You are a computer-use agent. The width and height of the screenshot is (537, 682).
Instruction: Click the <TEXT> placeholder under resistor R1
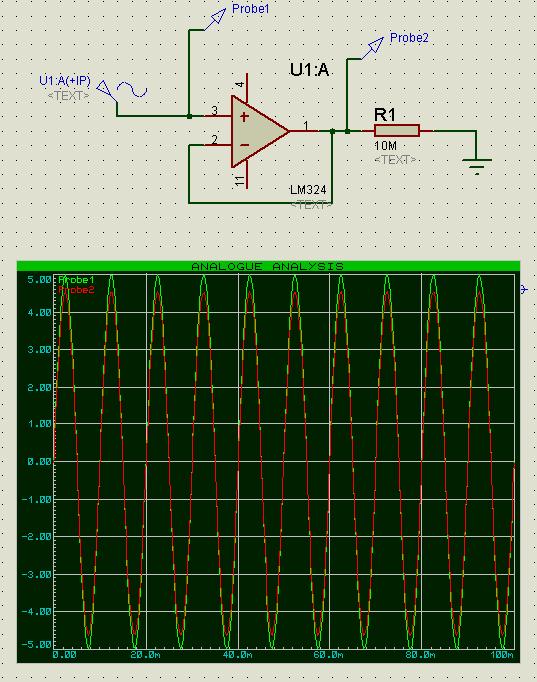pyautogui.click(x=395, y=160)
